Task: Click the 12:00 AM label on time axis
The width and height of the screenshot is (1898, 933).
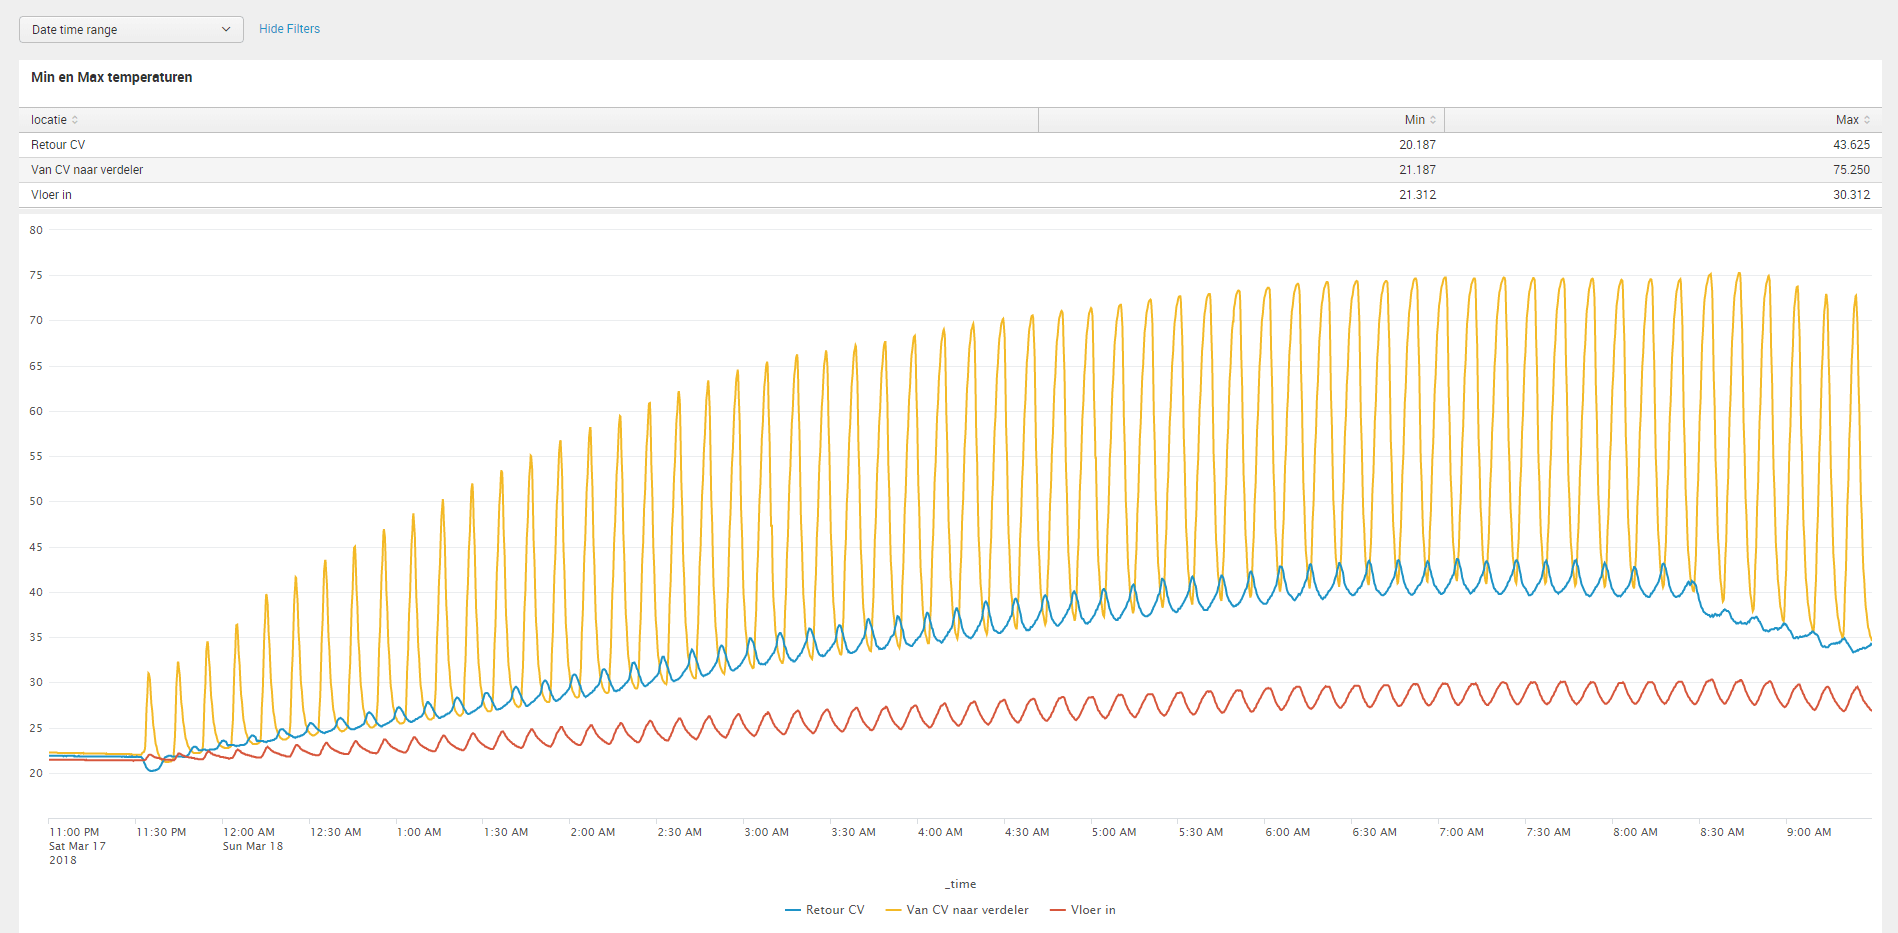Action: click(x=248, y=832)
